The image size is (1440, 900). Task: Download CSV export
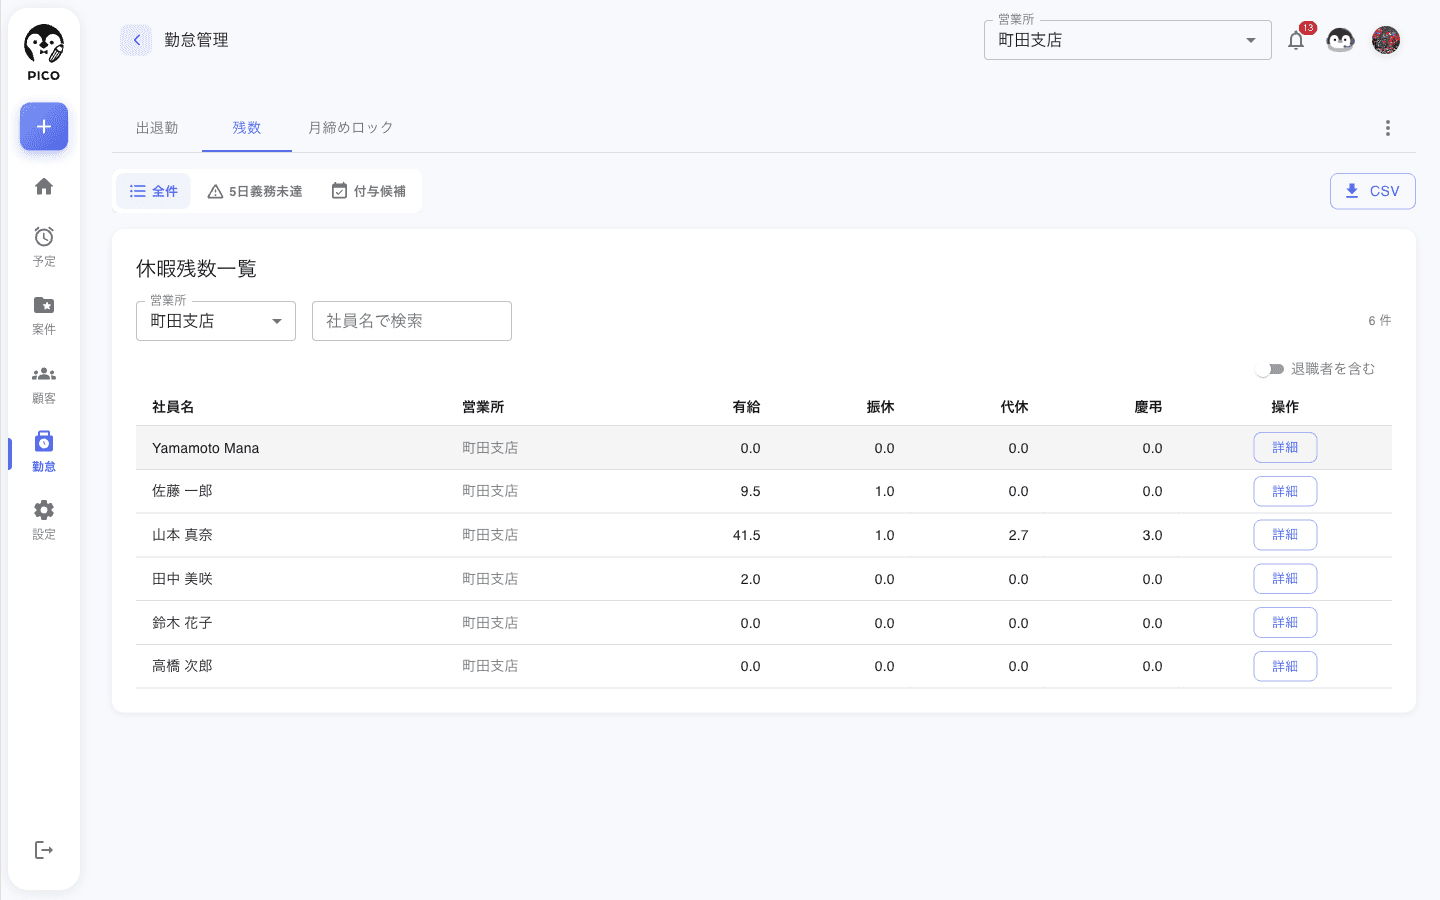[1373, 191]
